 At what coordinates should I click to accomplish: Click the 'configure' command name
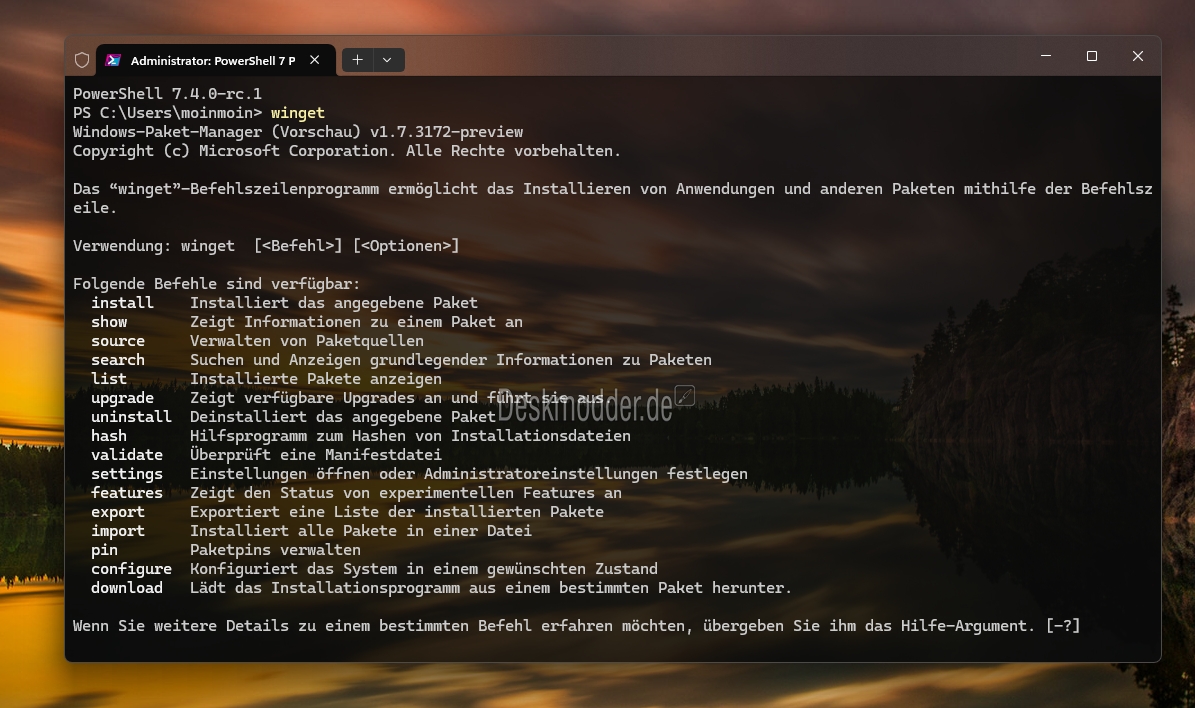(131, 569)
